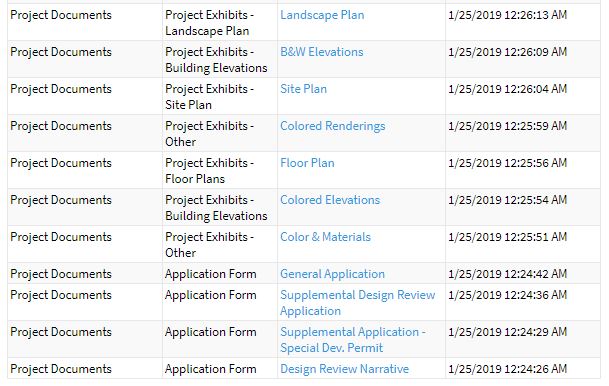609x386 pixels.
Task: Click the 12:24:26 AM timestamp cell
Action: (x=522, y=369)
